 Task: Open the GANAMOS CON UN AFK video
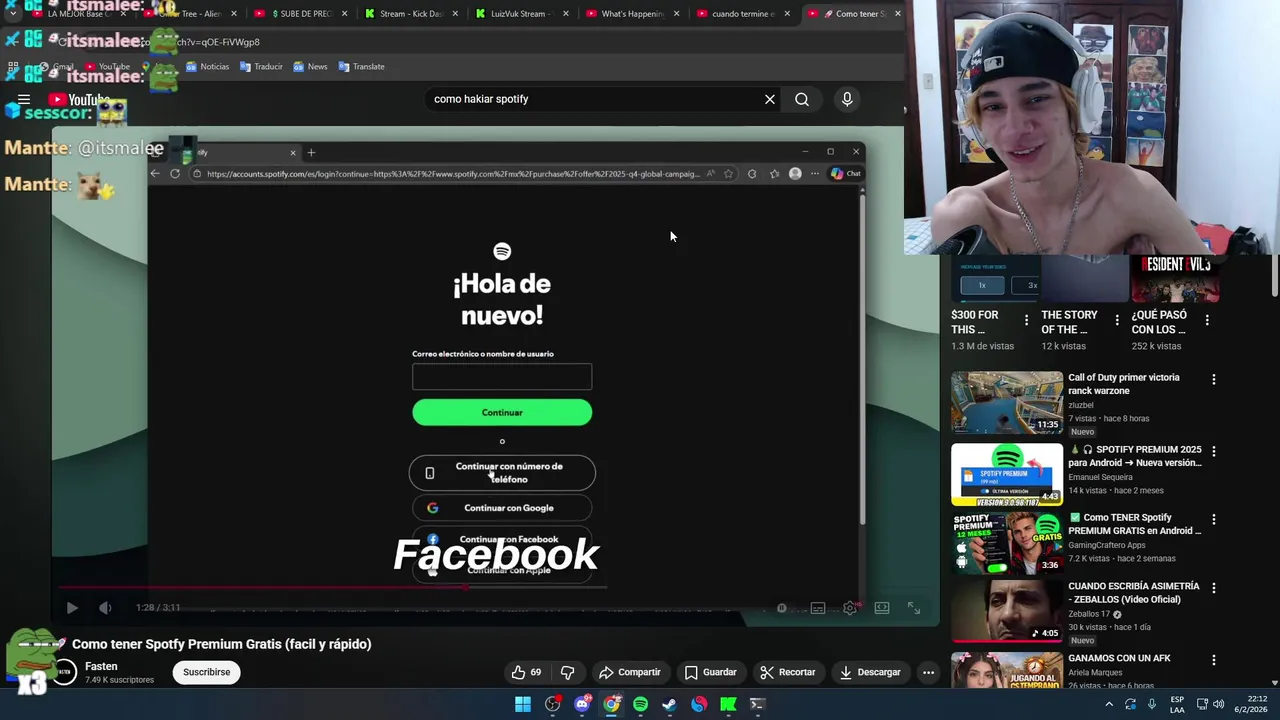pyautogui.click(x=1119, y=658)
